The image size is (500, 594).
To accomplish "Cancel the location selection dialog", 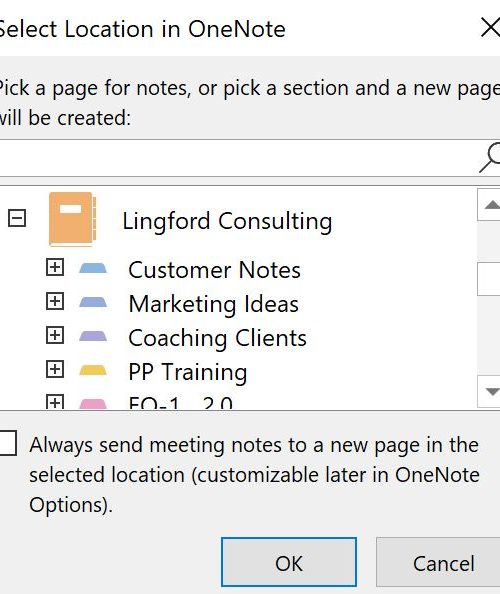I will (x=439, y=562).
